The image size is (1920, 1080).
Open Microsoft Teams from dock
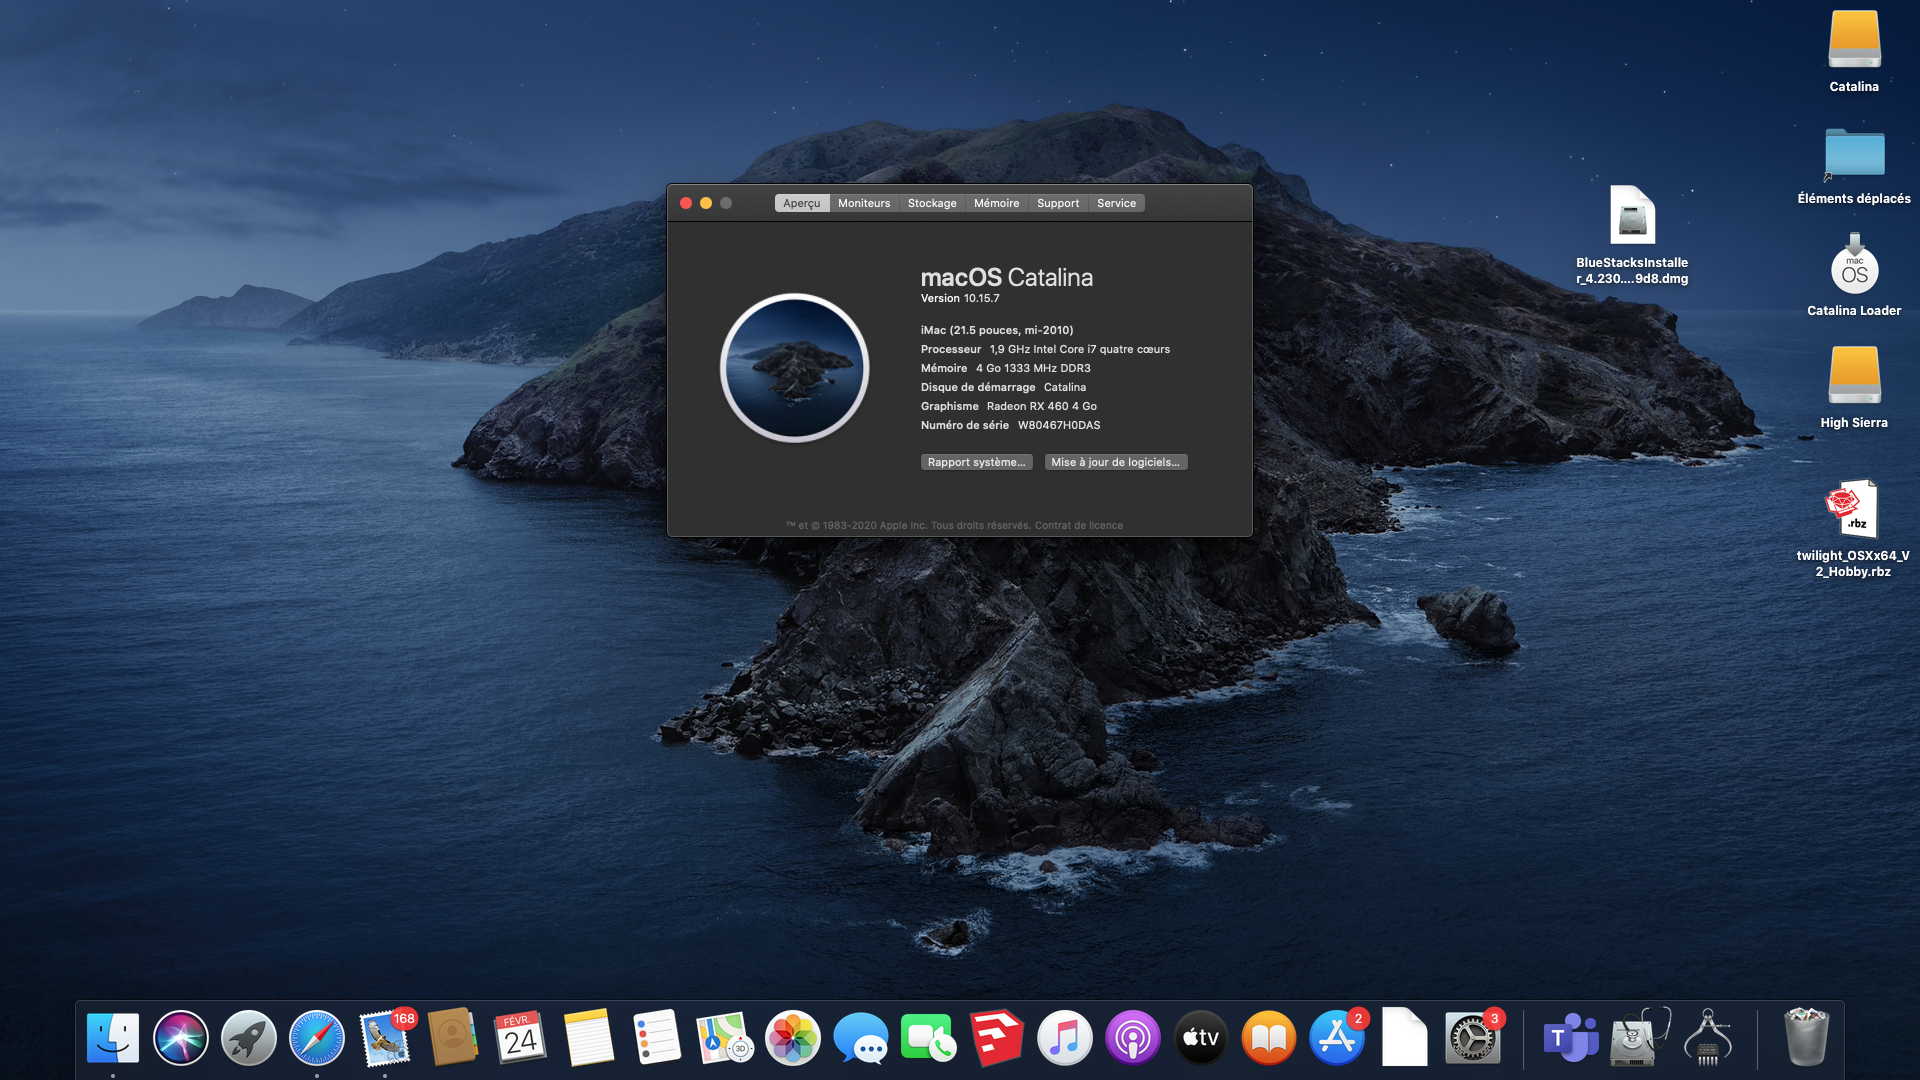[1570, 1038]
